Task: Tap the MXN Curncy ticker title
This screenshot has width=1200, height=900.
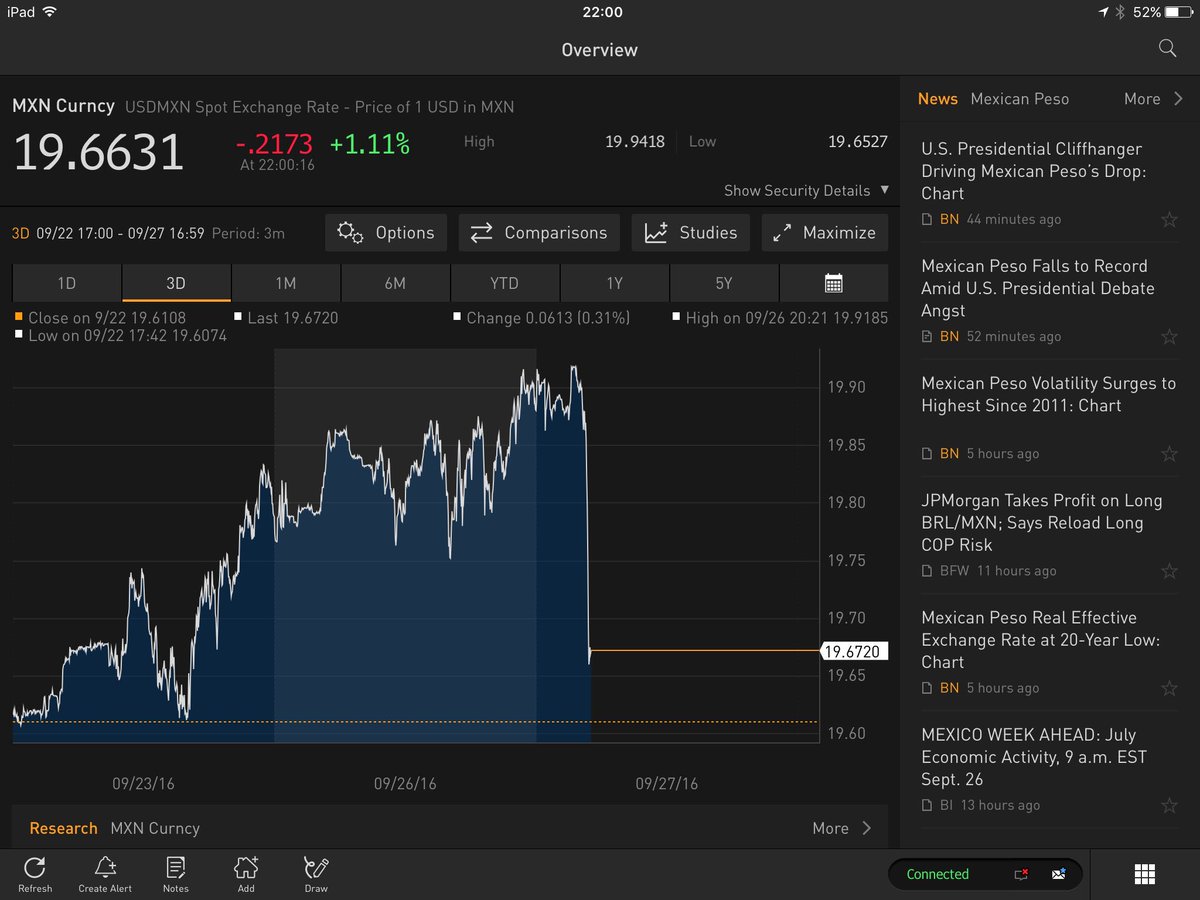Action: pyautogui.click(x=63, y=105)
